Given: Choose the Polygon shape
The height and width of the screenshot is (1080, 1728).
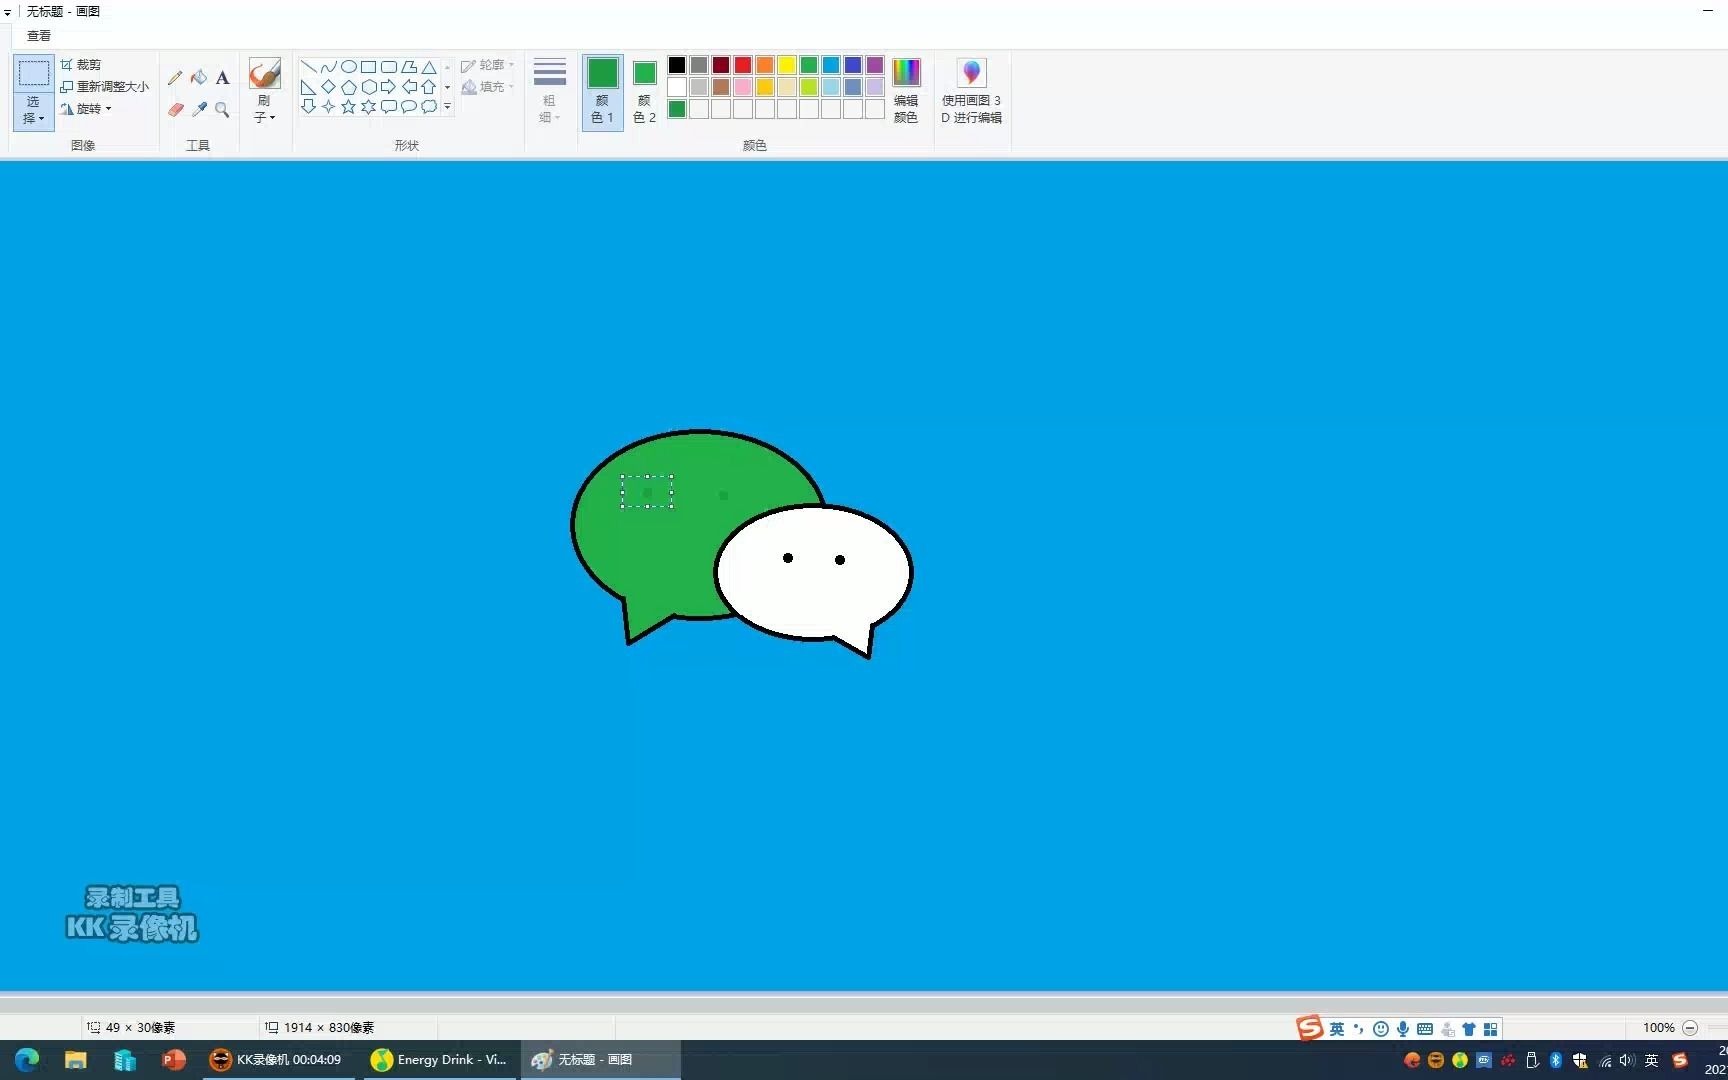Looking at the screenshot, I should point(408,67).
